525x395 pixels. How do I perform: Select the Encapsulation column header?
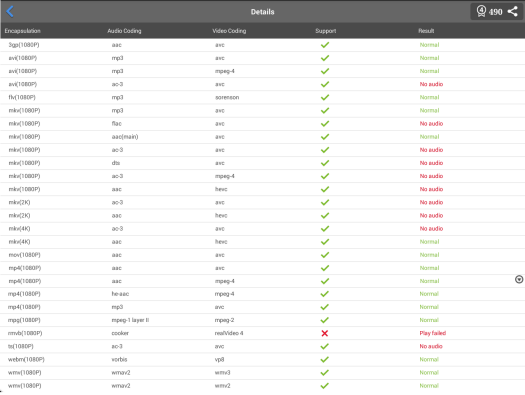point(22,31)
